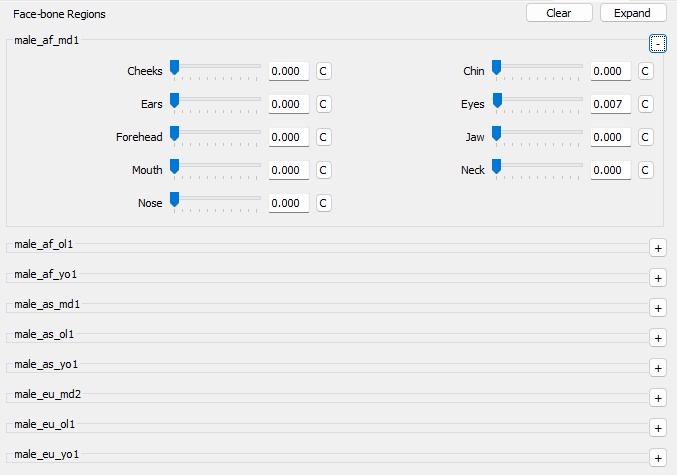Expand the male_af_yo1 section
The height and width of the screenshot is (475, 677).
(657, 278)
